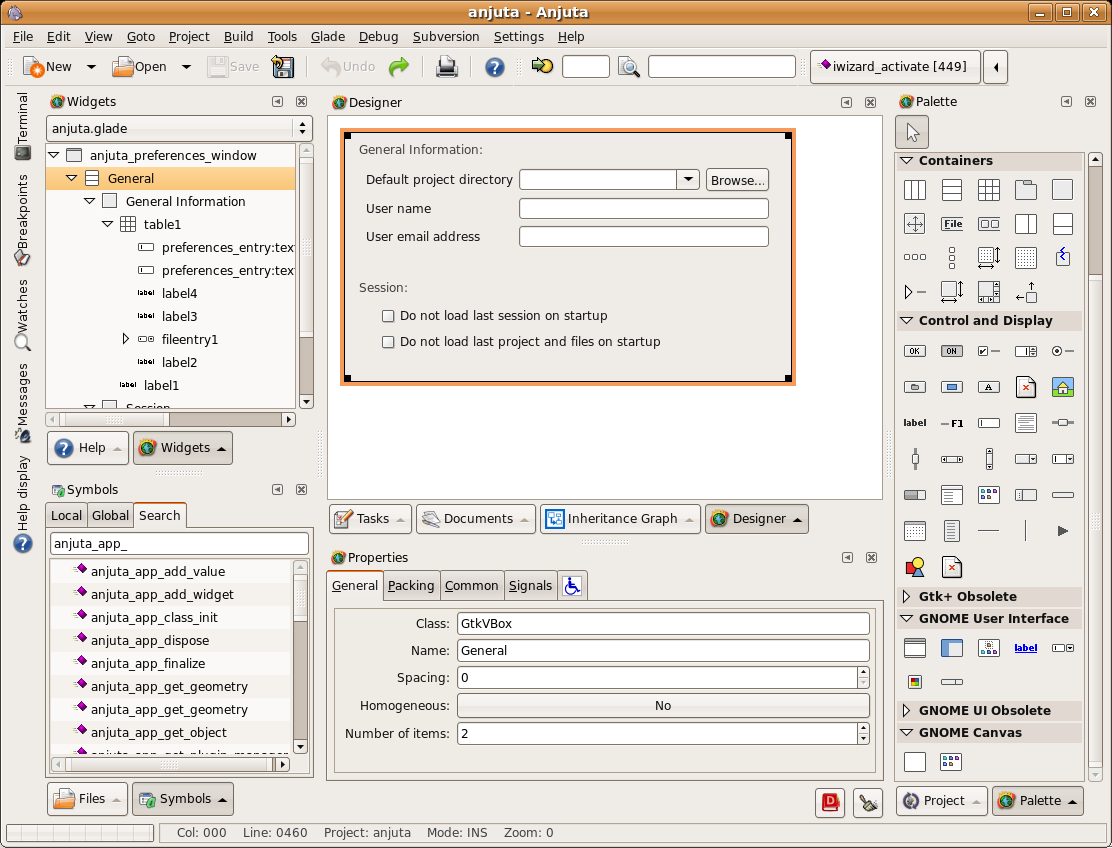Viewport: 1112px width, 848px height.
Task: Select the pointer Selector tool in Palette
Action: coord(913,131)
